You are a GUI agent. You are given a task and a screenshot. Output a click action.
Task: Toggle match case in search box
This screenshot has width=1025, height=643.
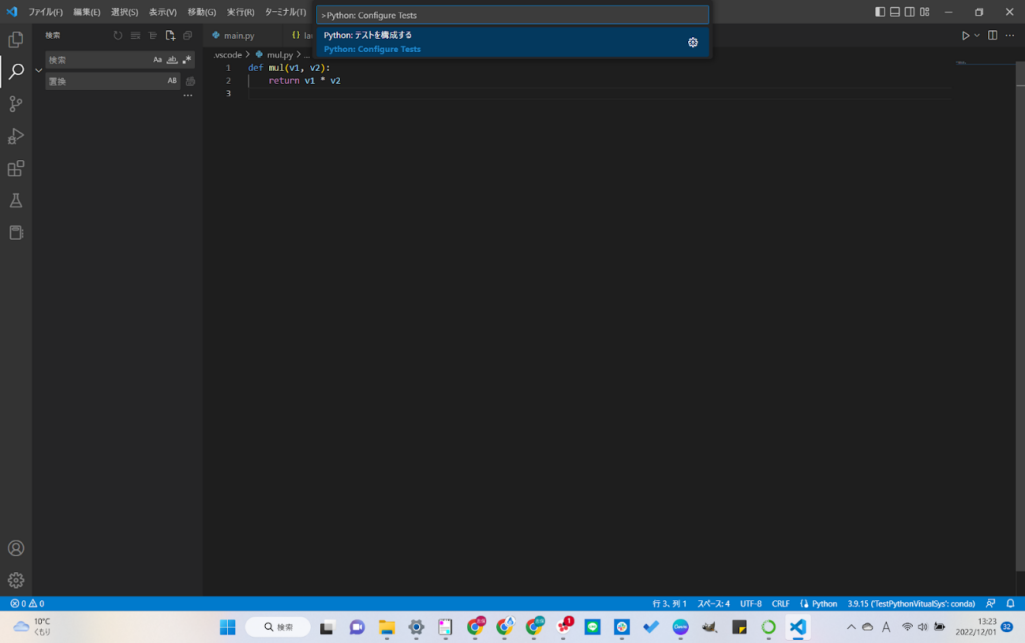pyautogui.click(x=158, y=59)
